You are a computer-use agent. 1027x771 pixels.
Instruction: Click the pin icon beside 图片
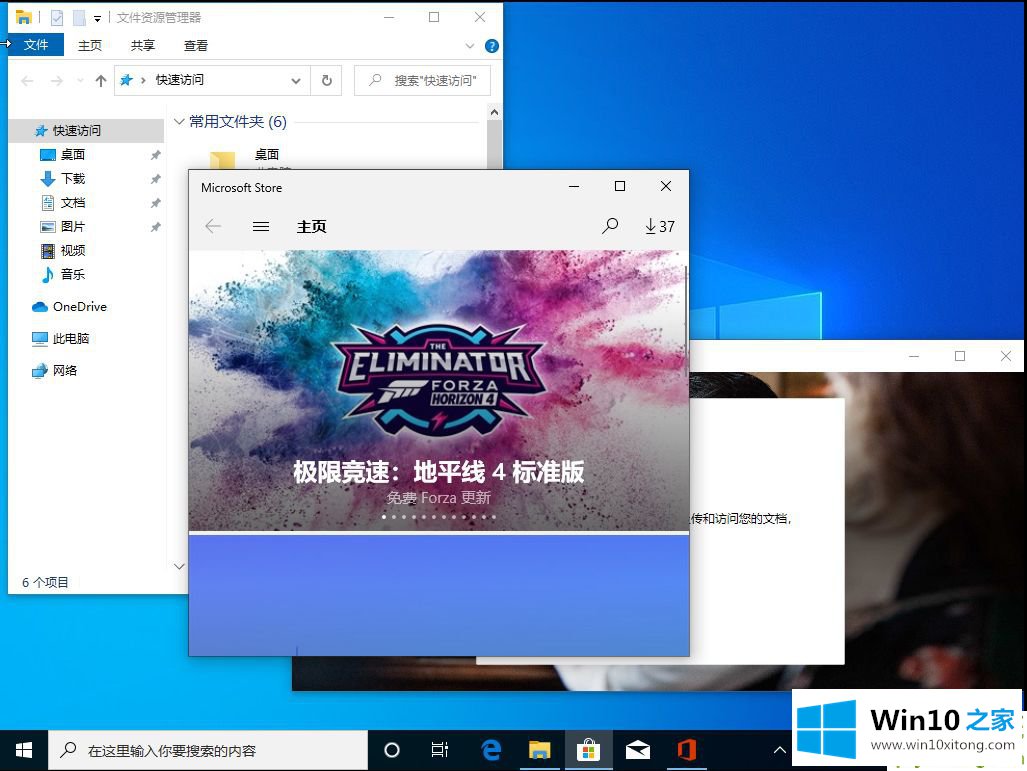tap(155, 227)
